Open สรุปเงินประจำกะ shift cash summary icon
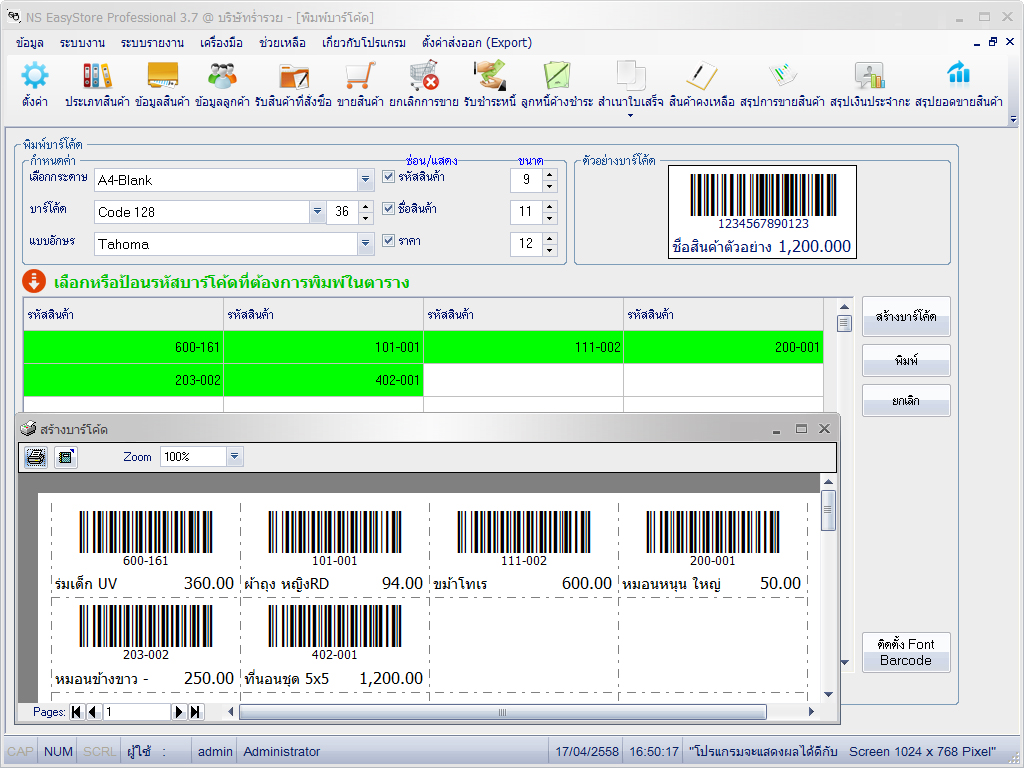The width and height of the screenshot is (1024, 768). click(870, 76)
